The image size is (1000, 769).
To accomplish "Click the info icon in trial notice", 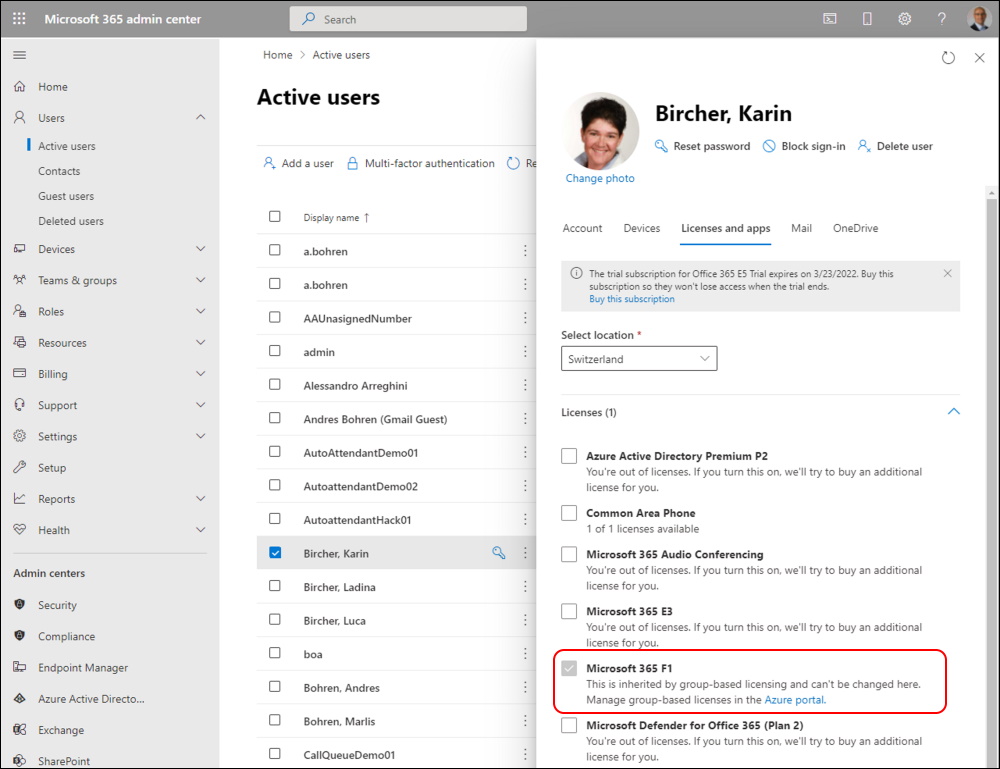I will point(576,273).
